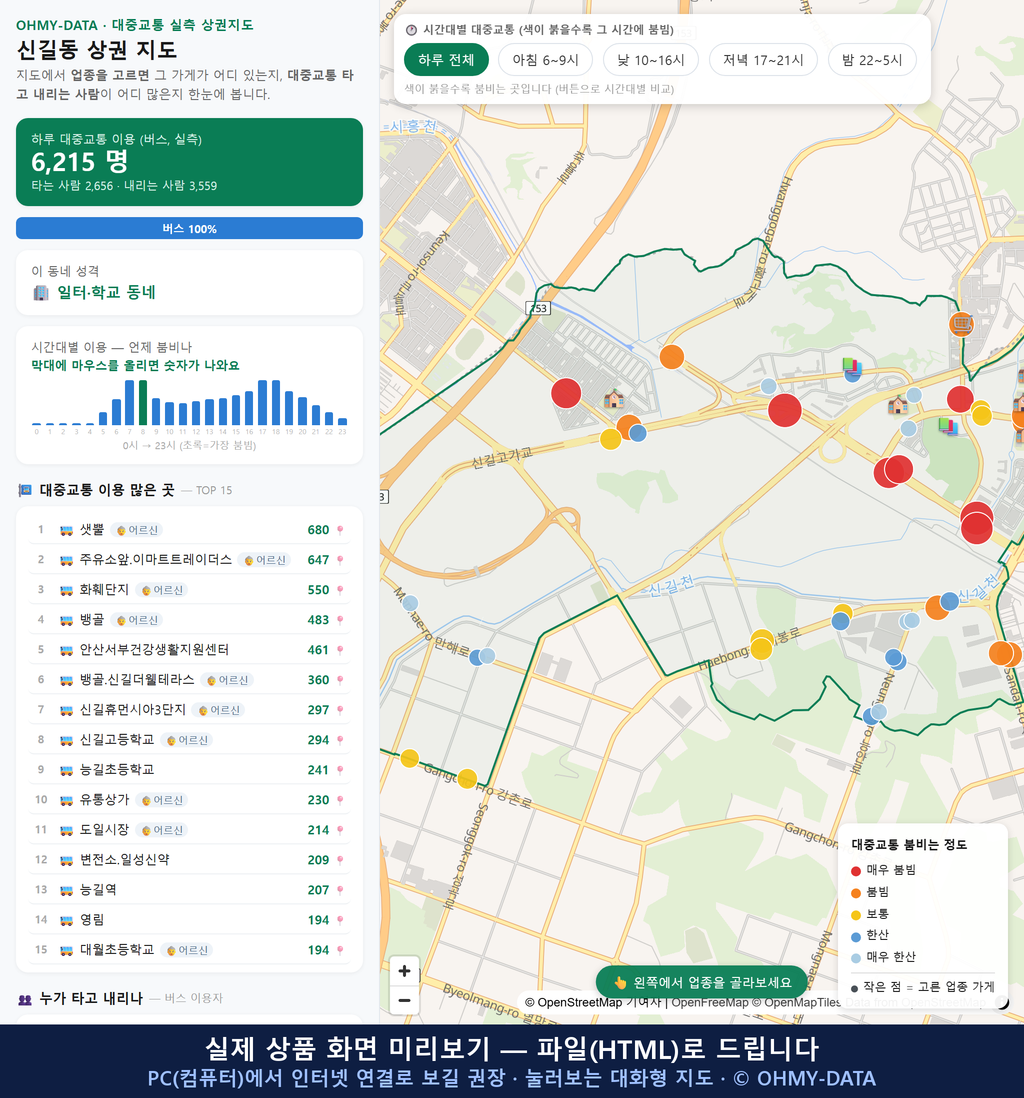Click the 버스 100% share bar

189,228
